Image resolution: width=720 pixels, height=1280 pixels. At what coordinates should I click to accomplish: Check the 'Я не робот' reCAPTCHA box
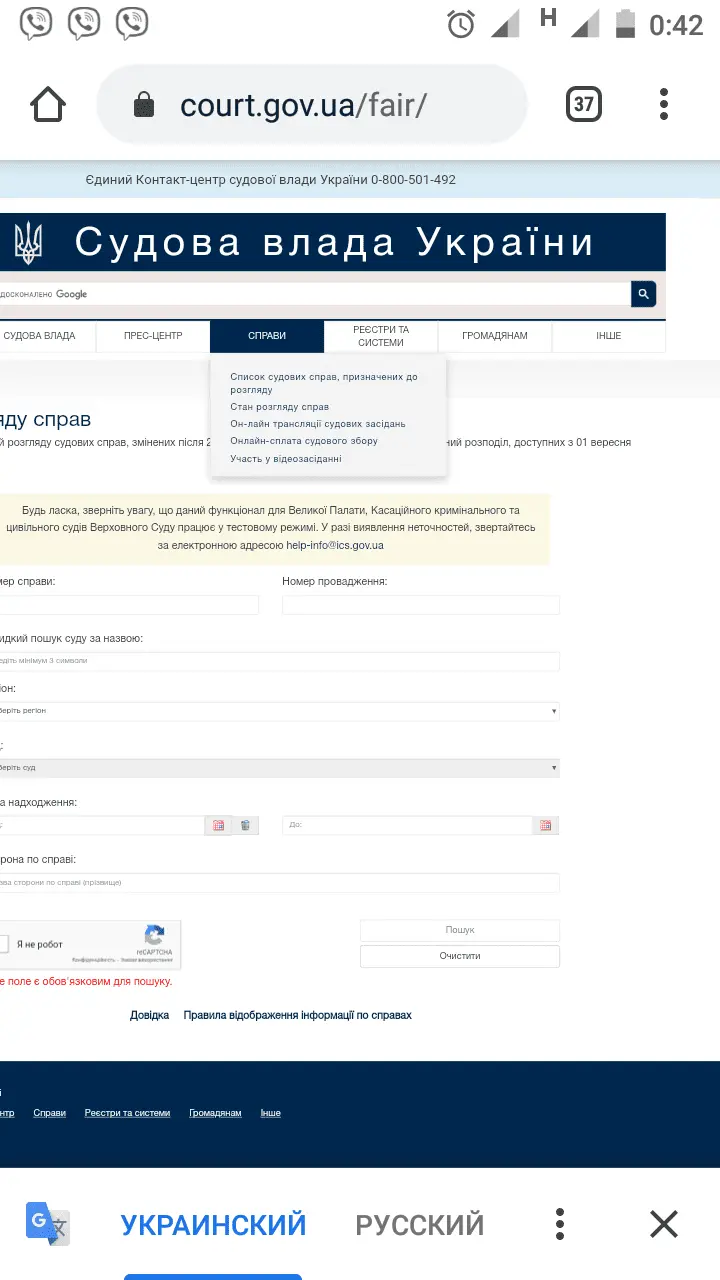(x=4, y=944)
